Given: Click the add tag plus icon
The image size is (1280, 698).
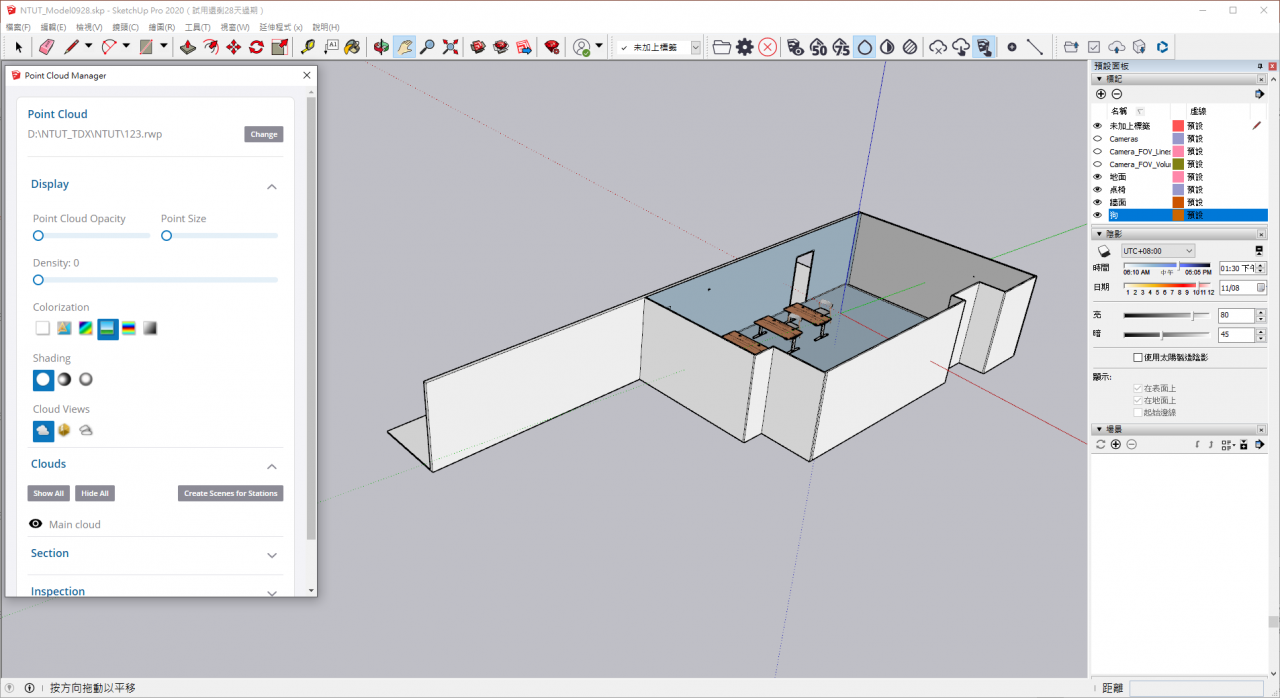Looking at the screenshot, I should 1101,94.
